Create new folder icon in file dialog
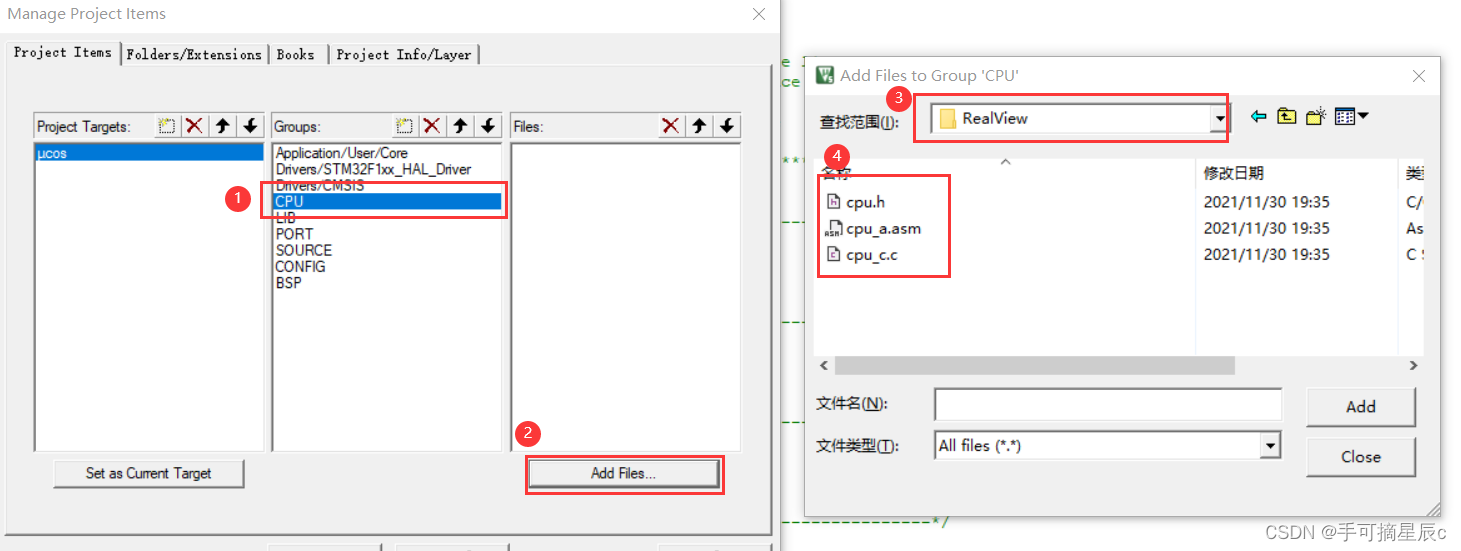The width and height of the screenshot is (1461, 551). (x=1315, y=117)
